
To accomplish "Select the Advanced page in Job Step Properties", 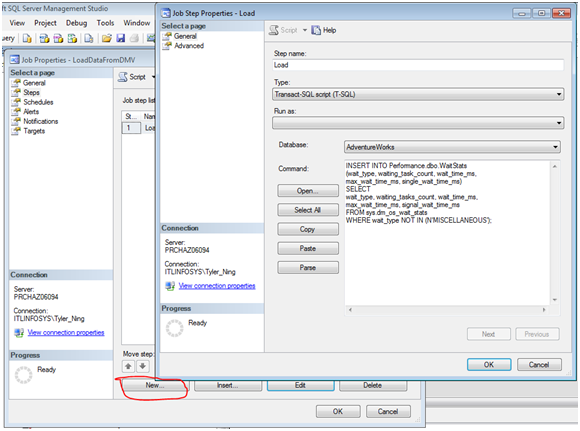I will (189, 46).
